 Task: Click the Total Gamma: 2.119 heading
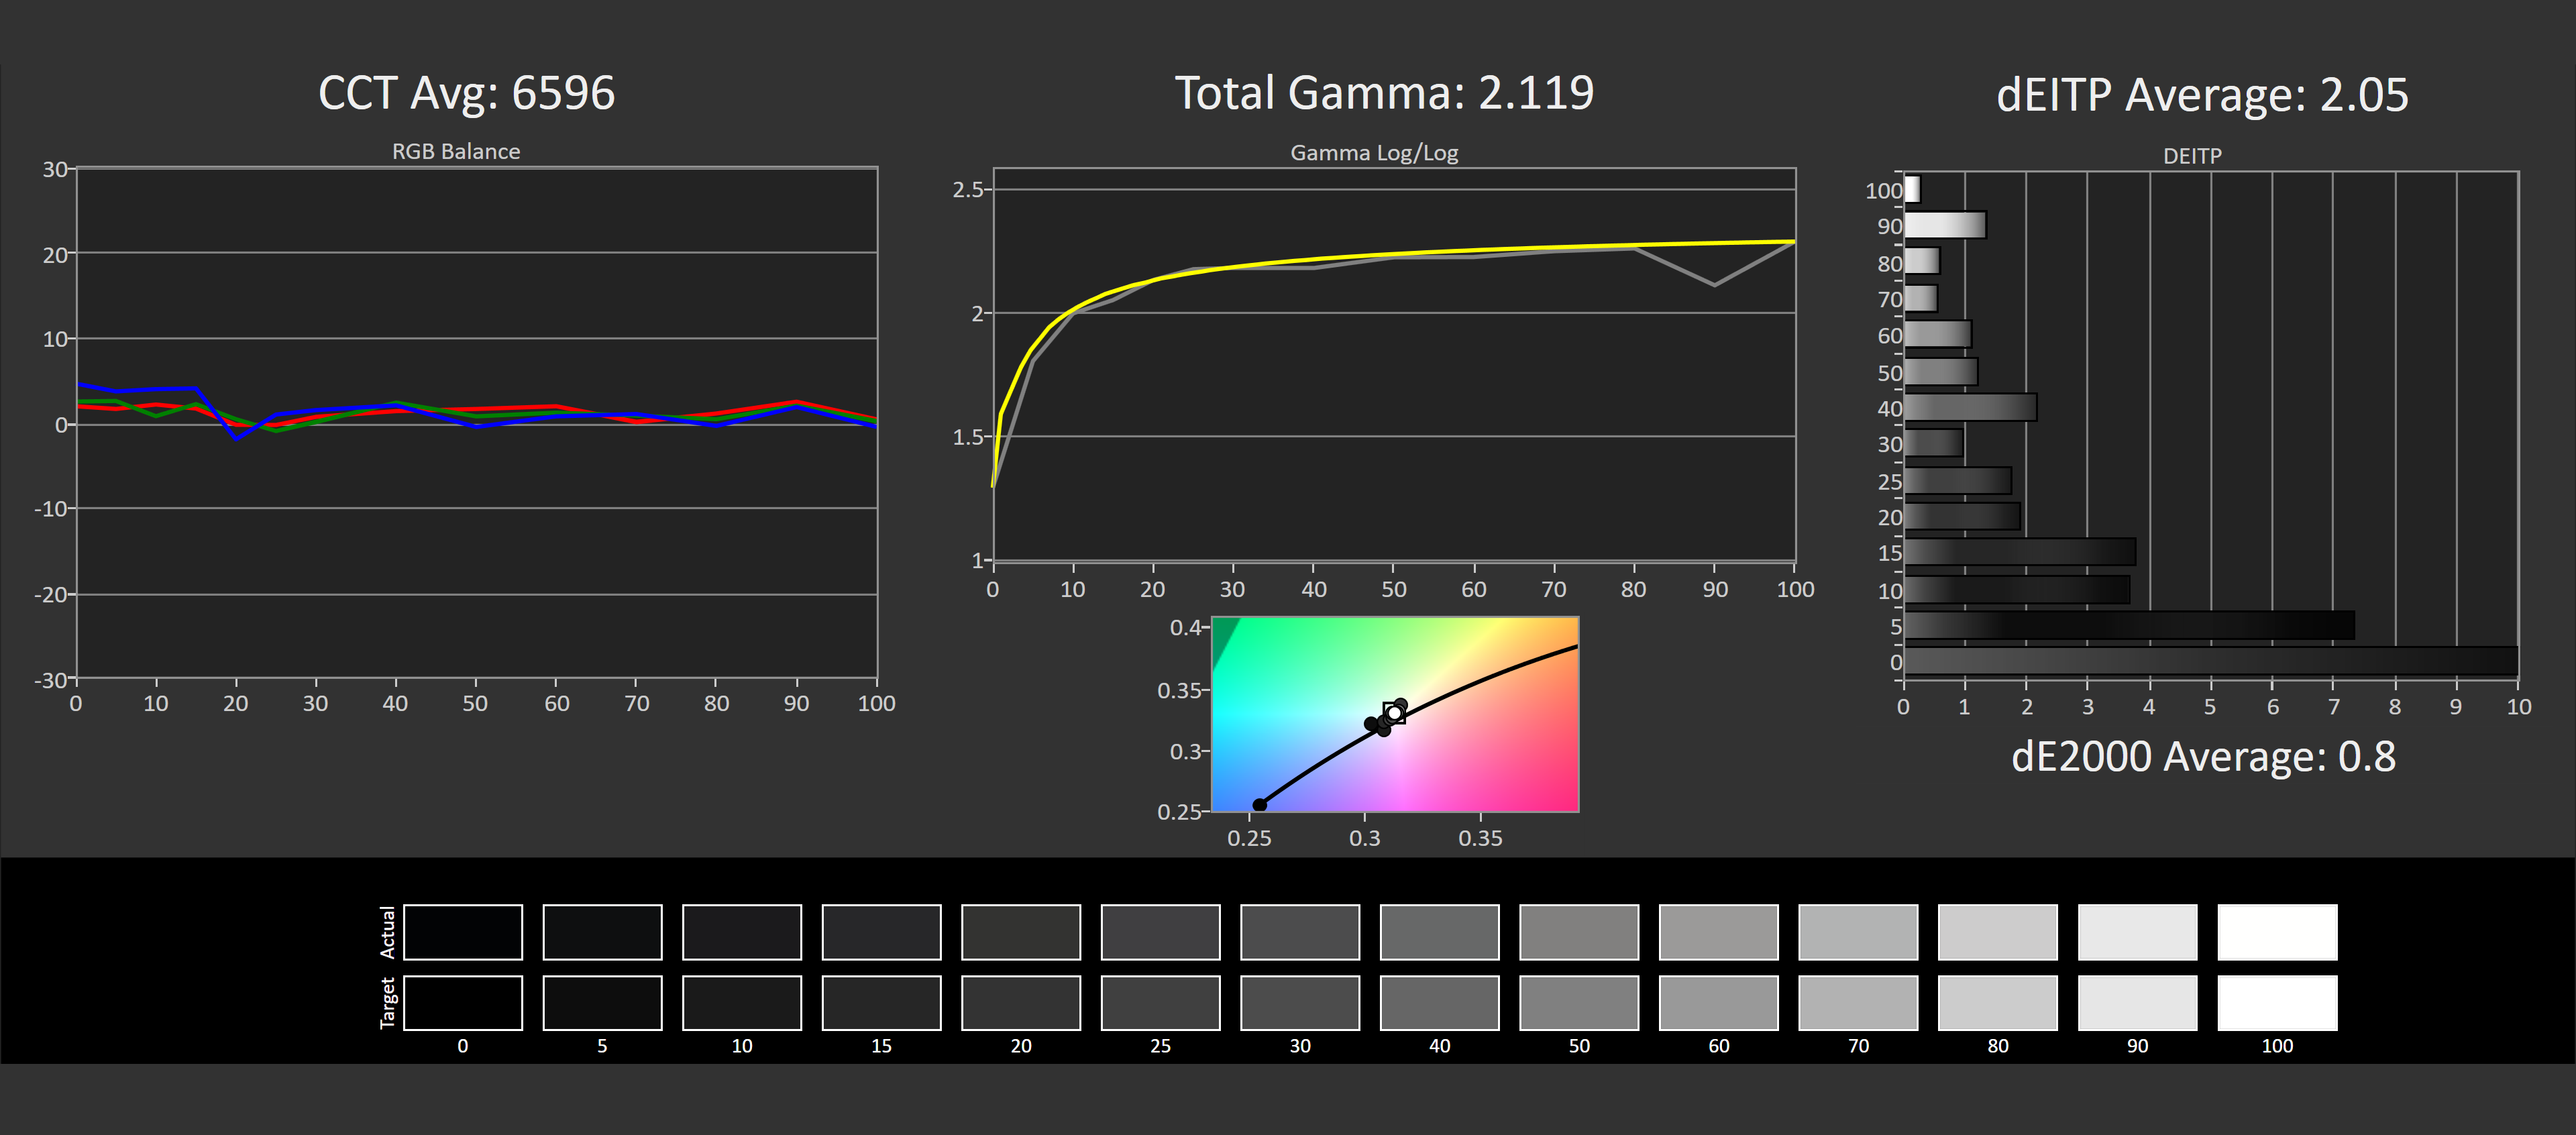click(x=1383, y=93)
